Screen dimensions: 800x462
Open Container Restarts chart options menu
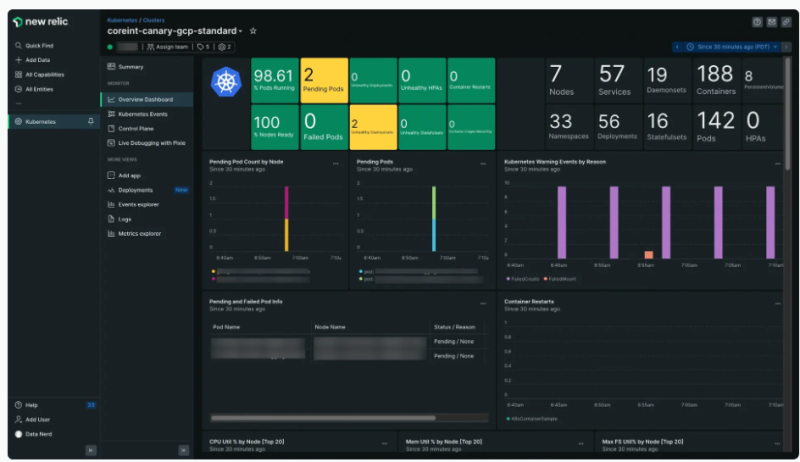pos(778,303)
